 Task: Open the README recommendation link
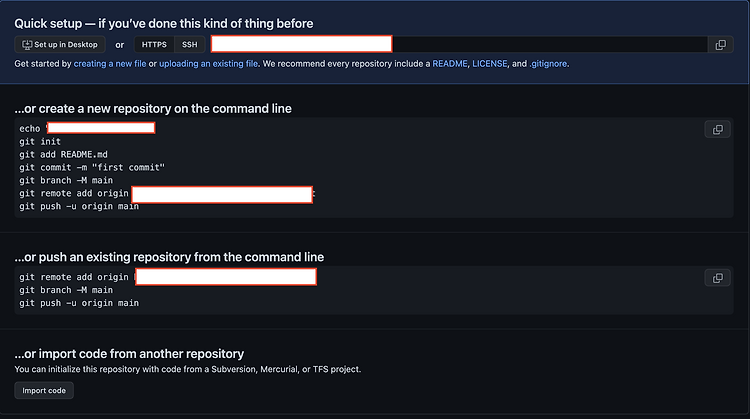[x=450, y=64]
